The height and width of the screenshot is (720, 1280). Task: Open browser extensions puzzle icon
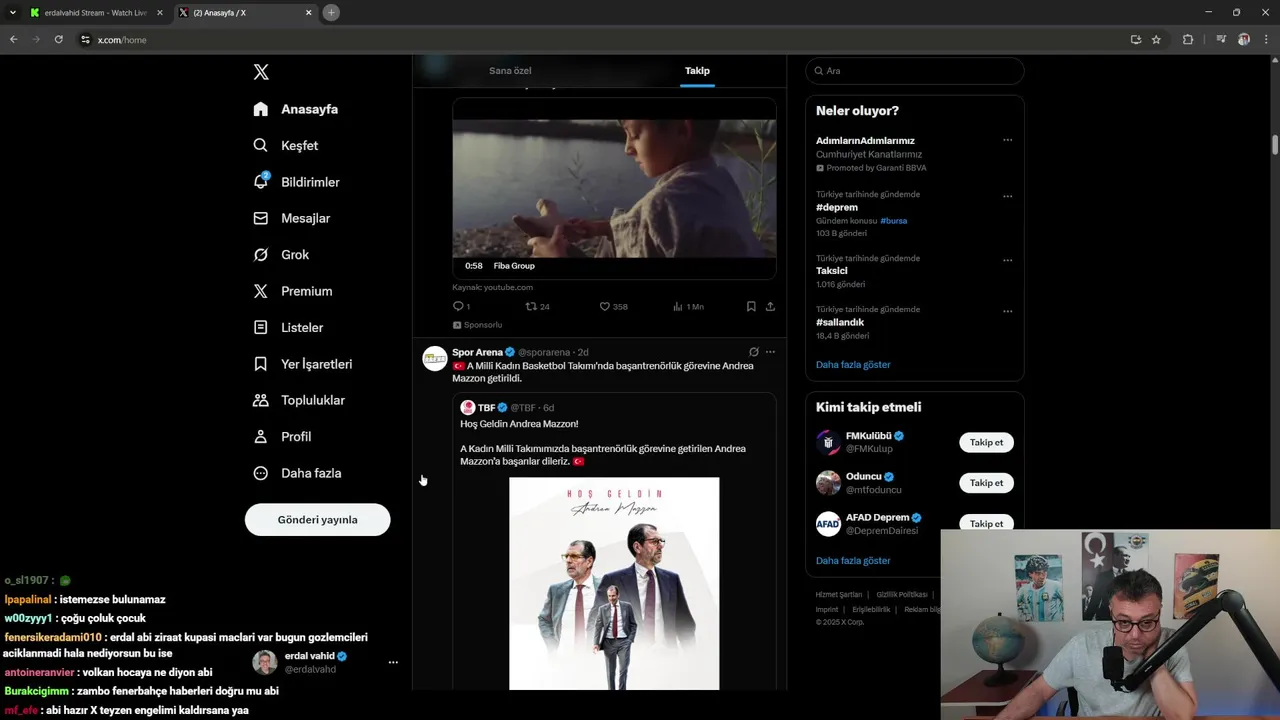click(x=1188, y=39)
